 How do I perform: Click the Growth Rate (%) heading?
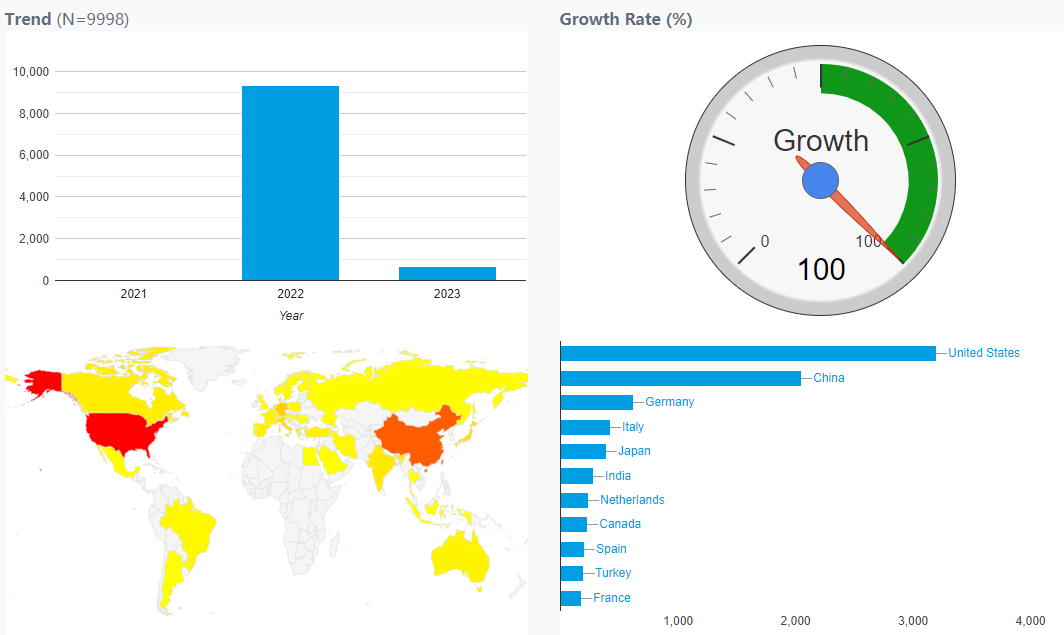tap(626, 19)
